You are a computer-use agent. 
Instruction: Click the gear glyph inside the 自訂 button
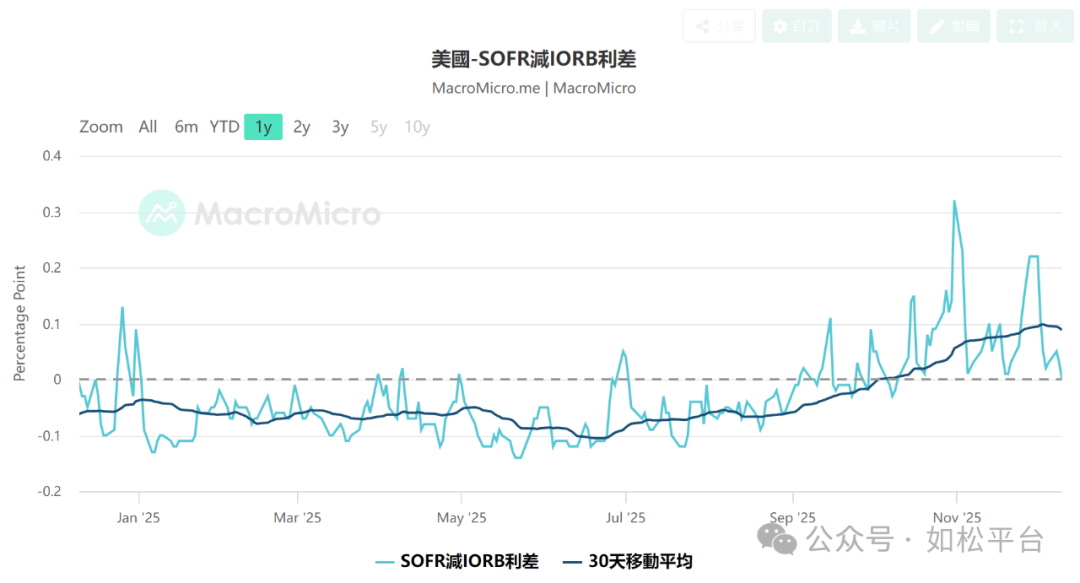tap(781, 25)
